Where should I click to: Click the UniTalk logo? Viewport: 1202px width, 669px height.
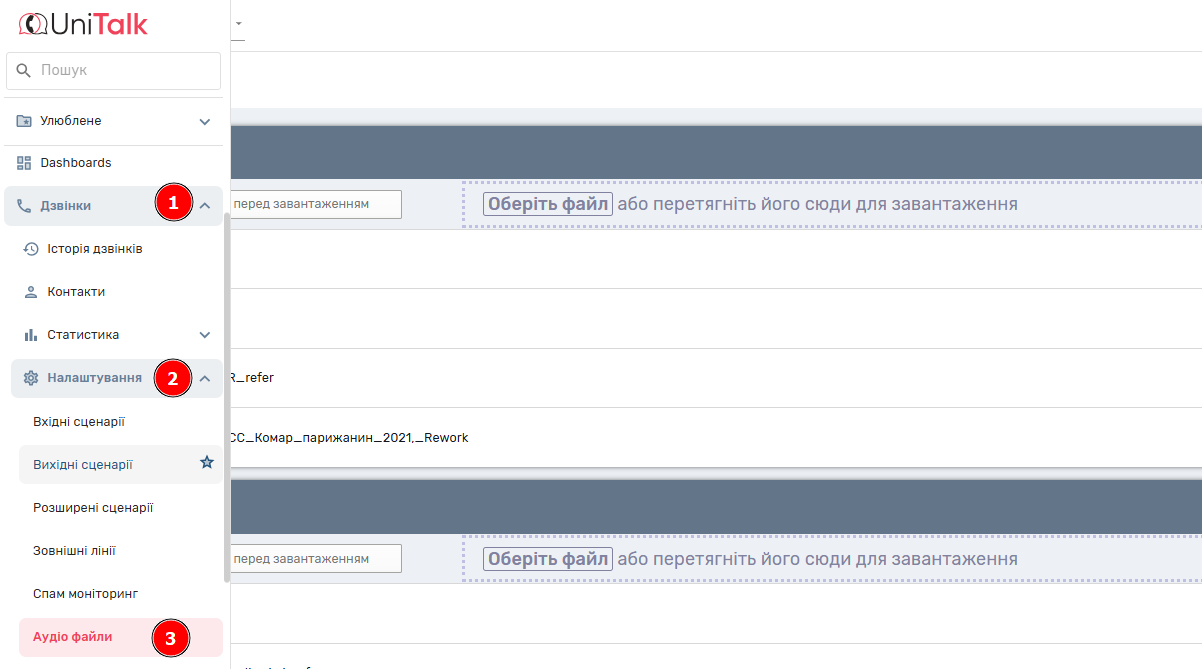tap(83, 24)
